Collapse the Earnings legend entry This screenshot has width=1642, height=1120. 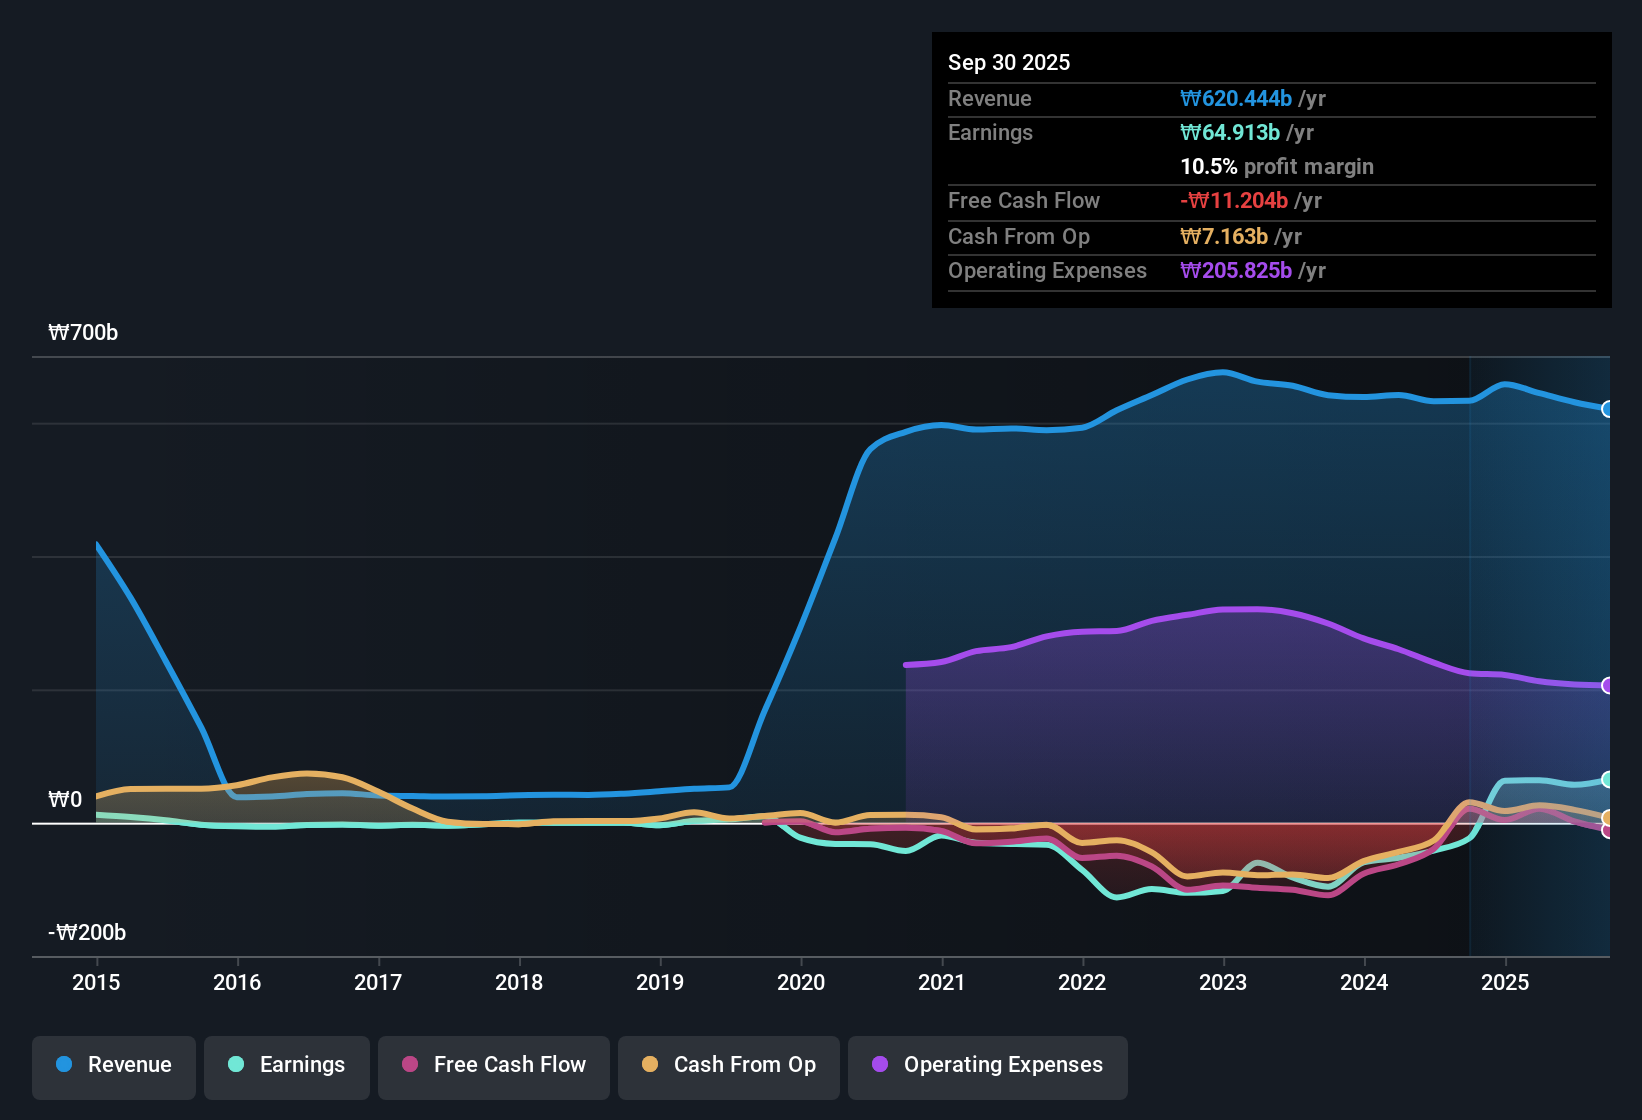[x=286, y=1065]
